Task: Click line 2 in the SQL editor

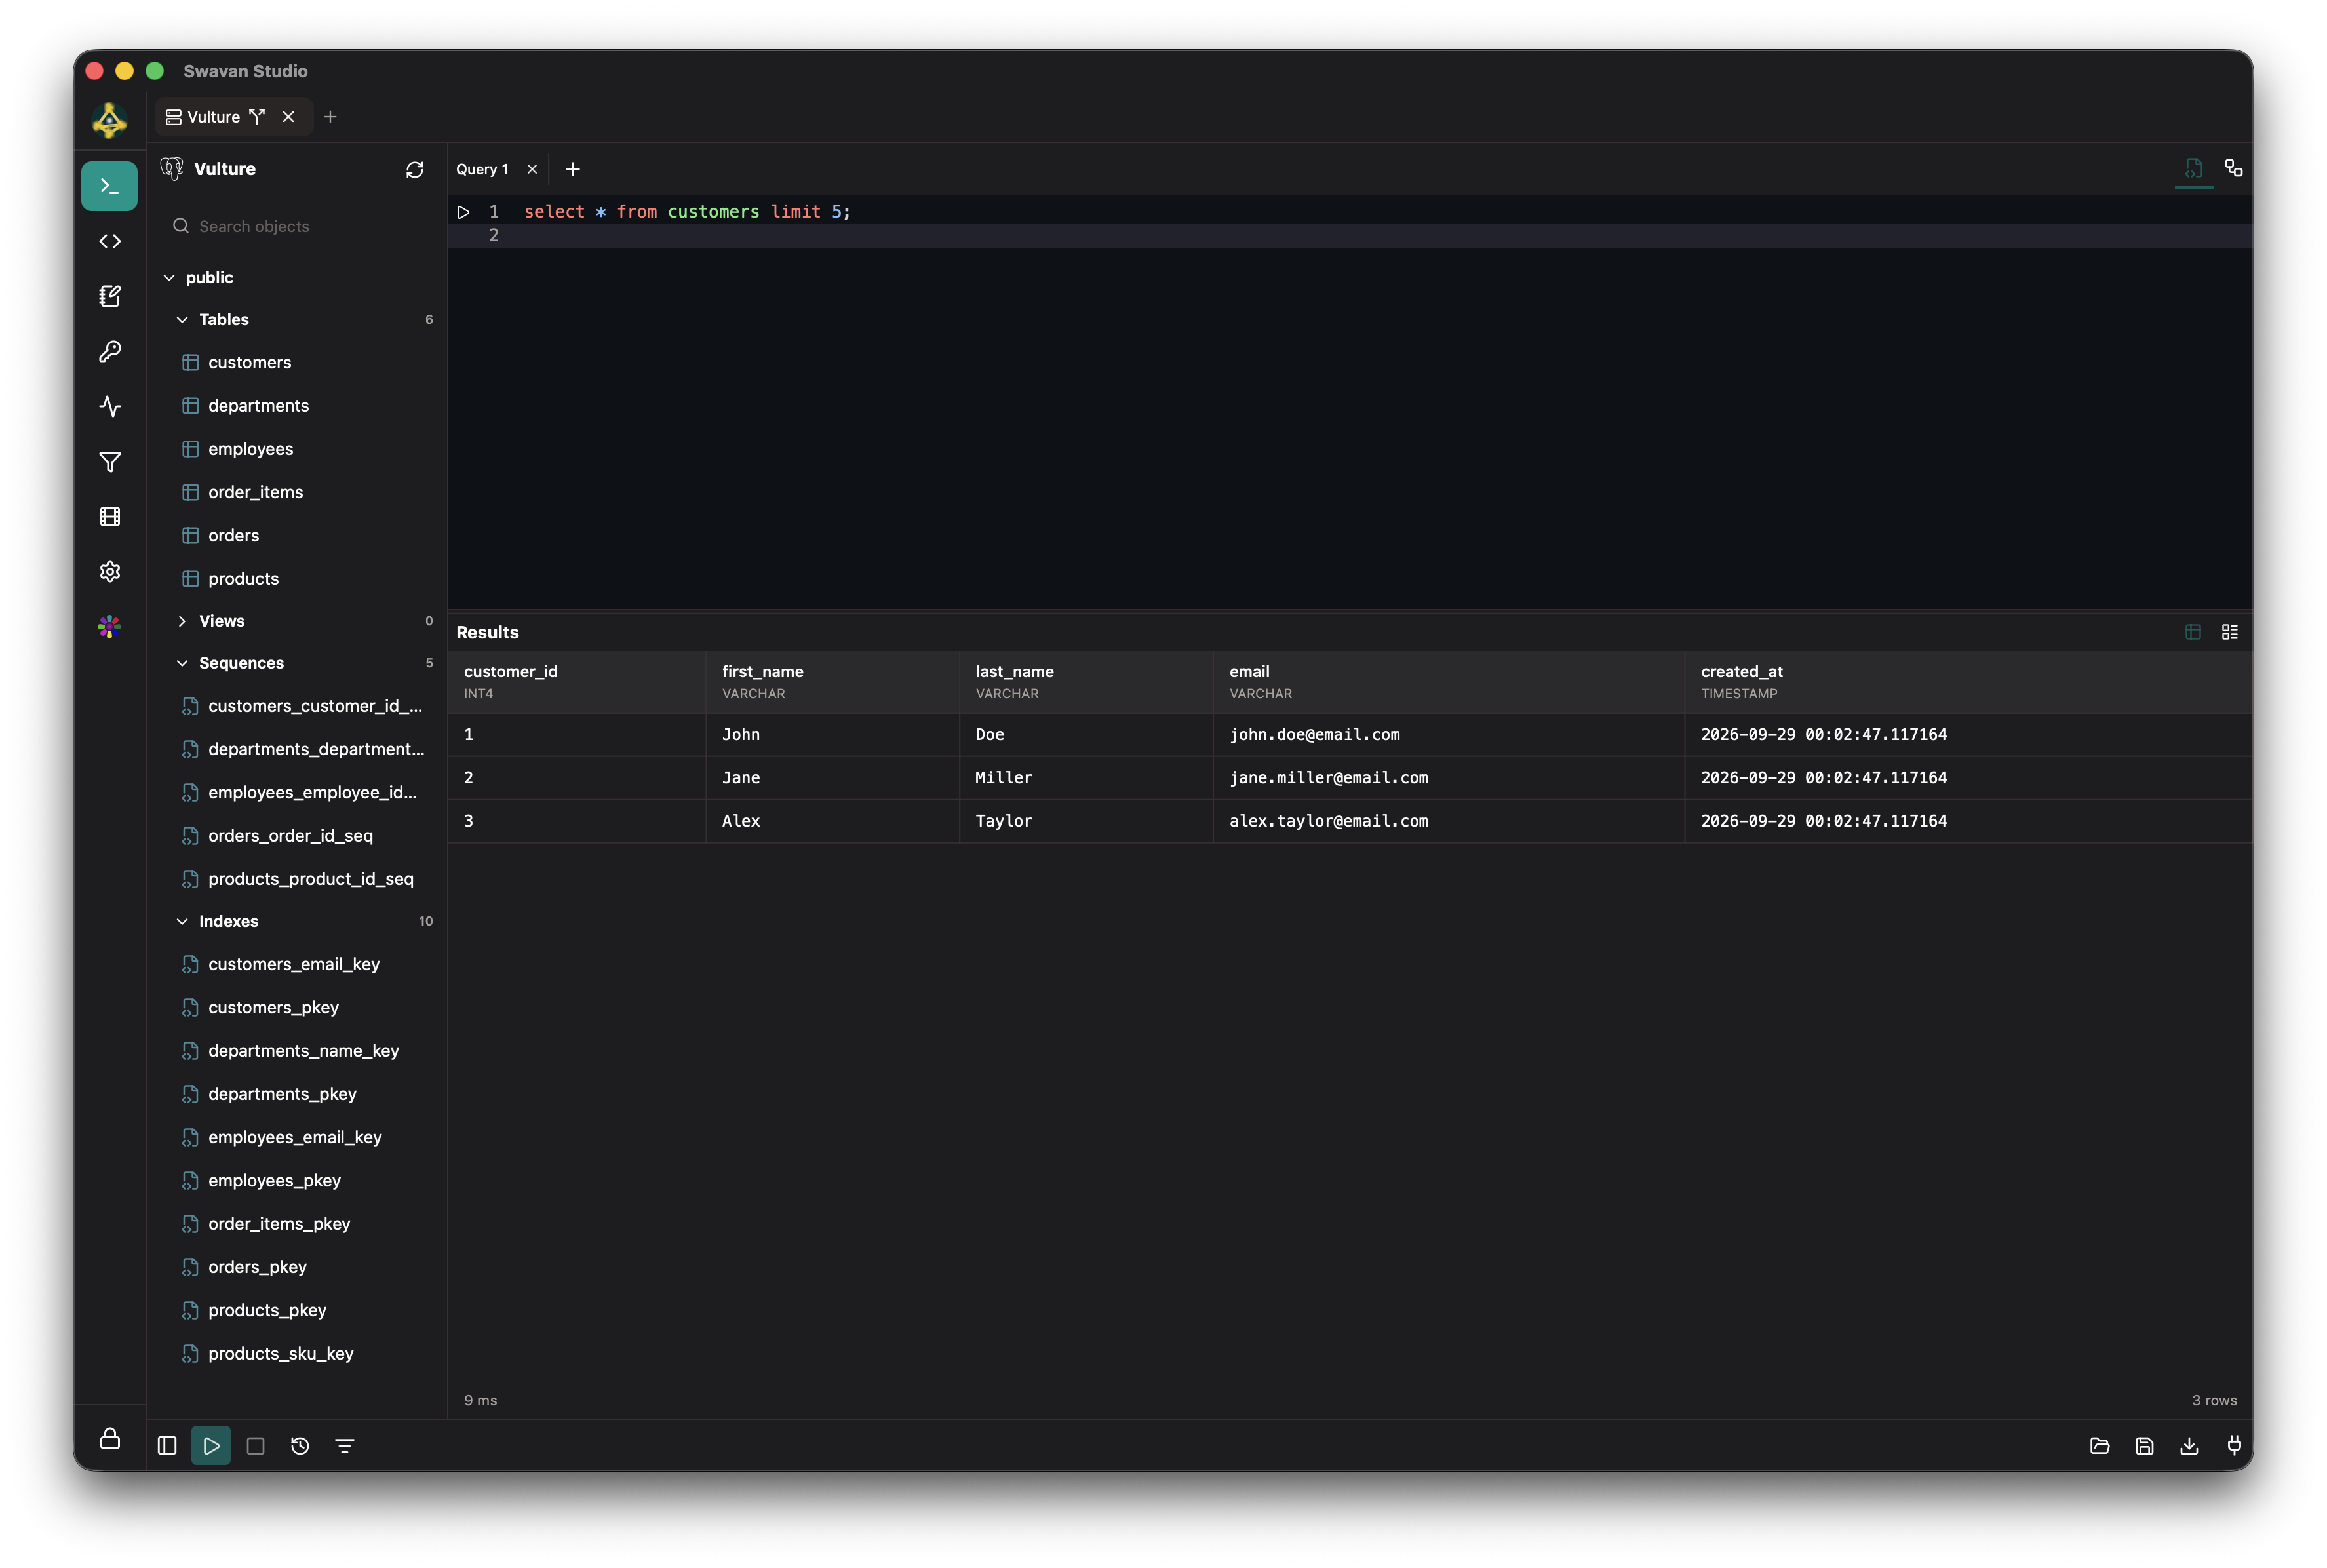Action: pyautogui.click(x=1350, y=235)
